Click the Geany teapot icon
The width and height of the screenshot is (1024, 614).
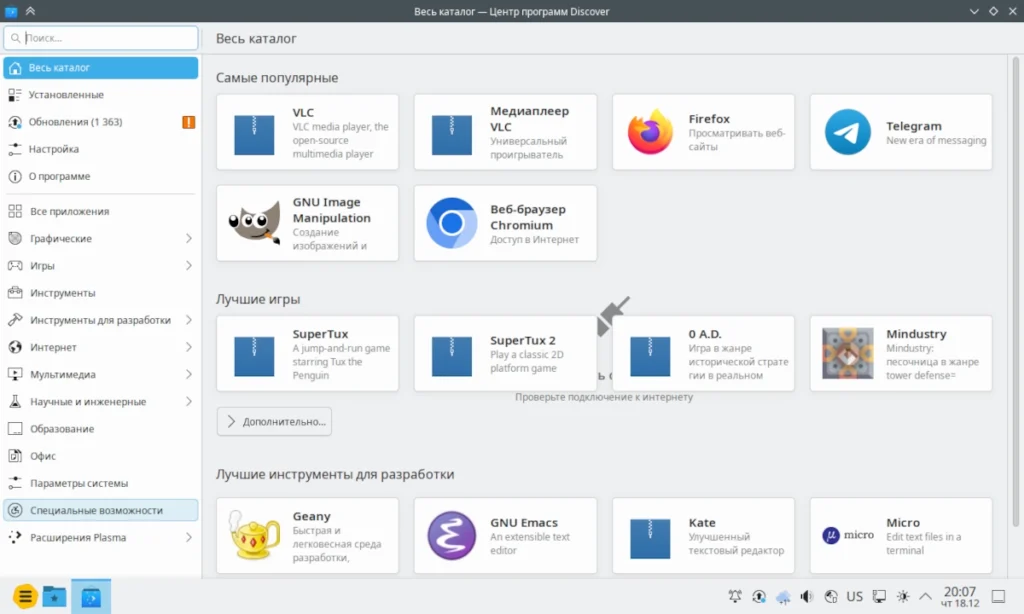254,536
